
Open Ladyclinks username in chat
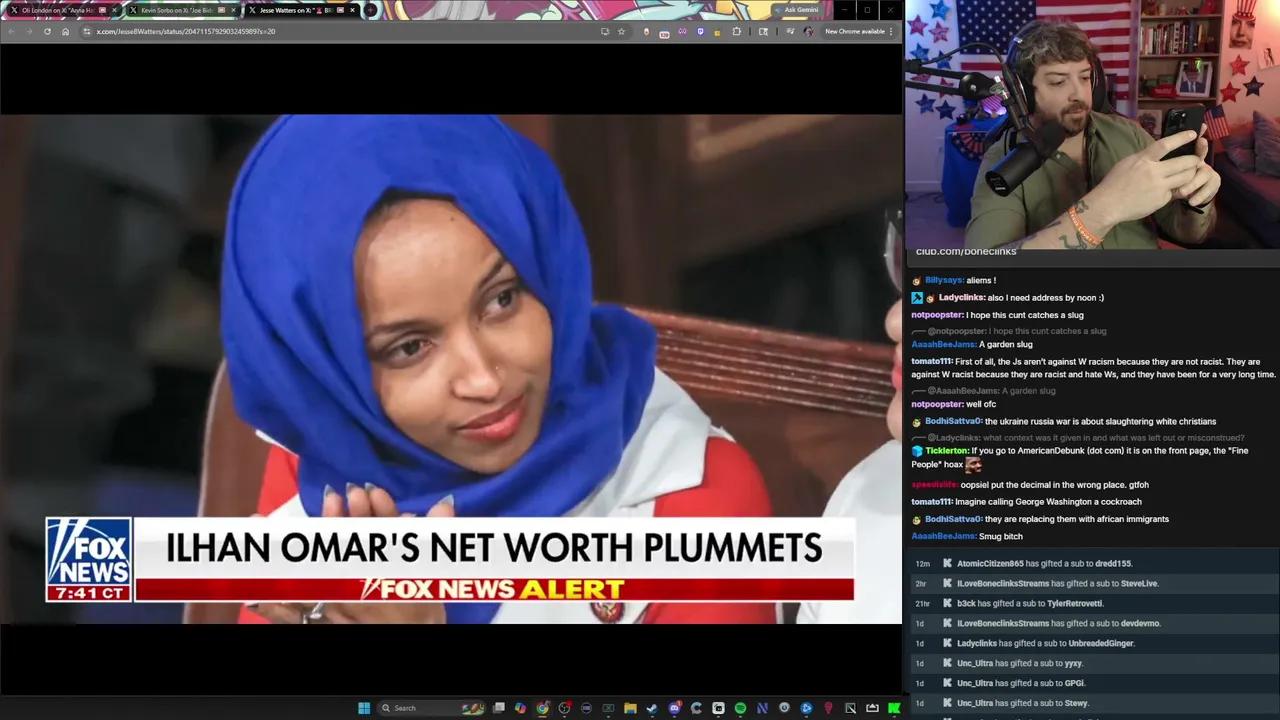tap(961, 297)
